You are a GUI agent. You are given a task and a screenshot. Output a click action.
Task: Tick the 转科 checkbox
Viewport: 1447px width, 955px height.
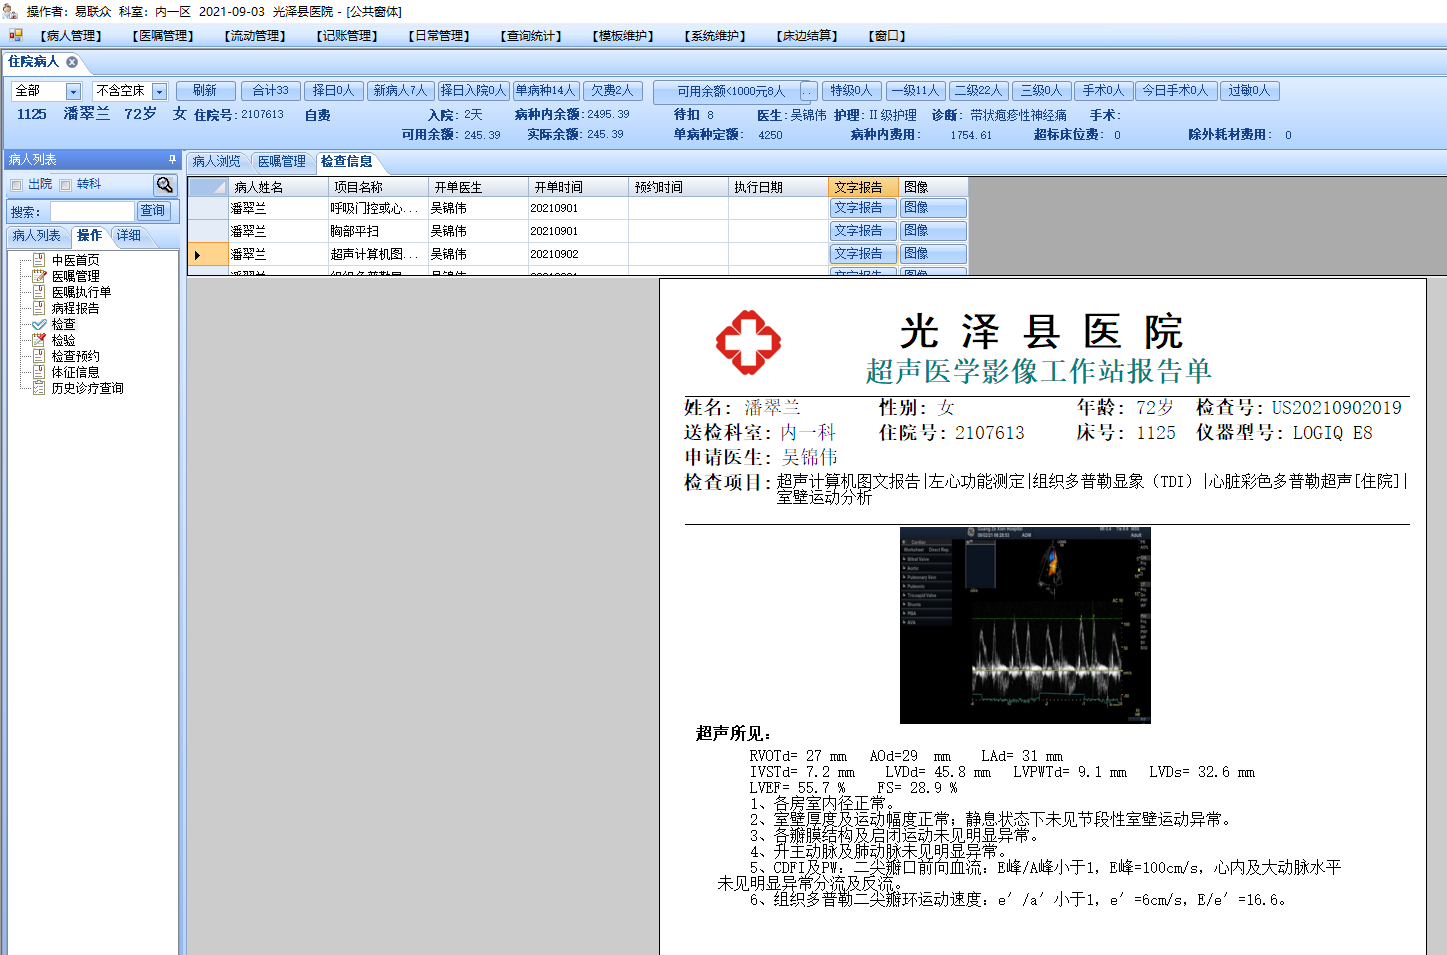[x=65, y=185]
